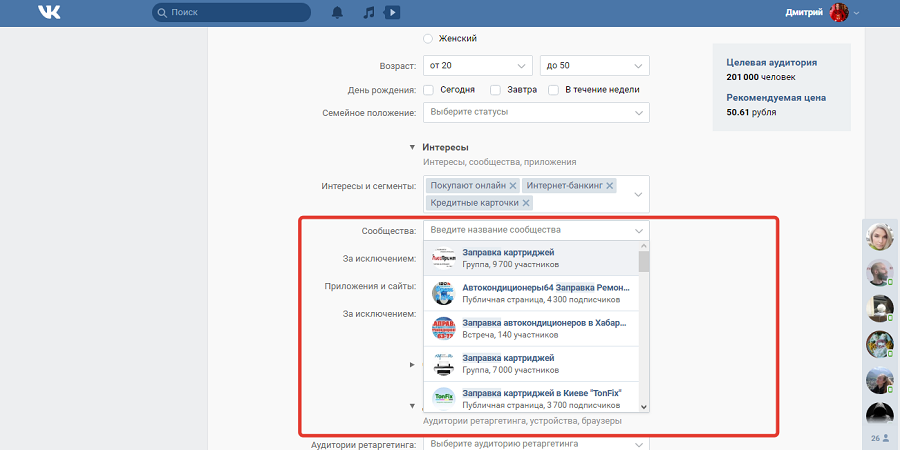
Task: Click the Целевая аудитория heading
Action: pos(771,63)
